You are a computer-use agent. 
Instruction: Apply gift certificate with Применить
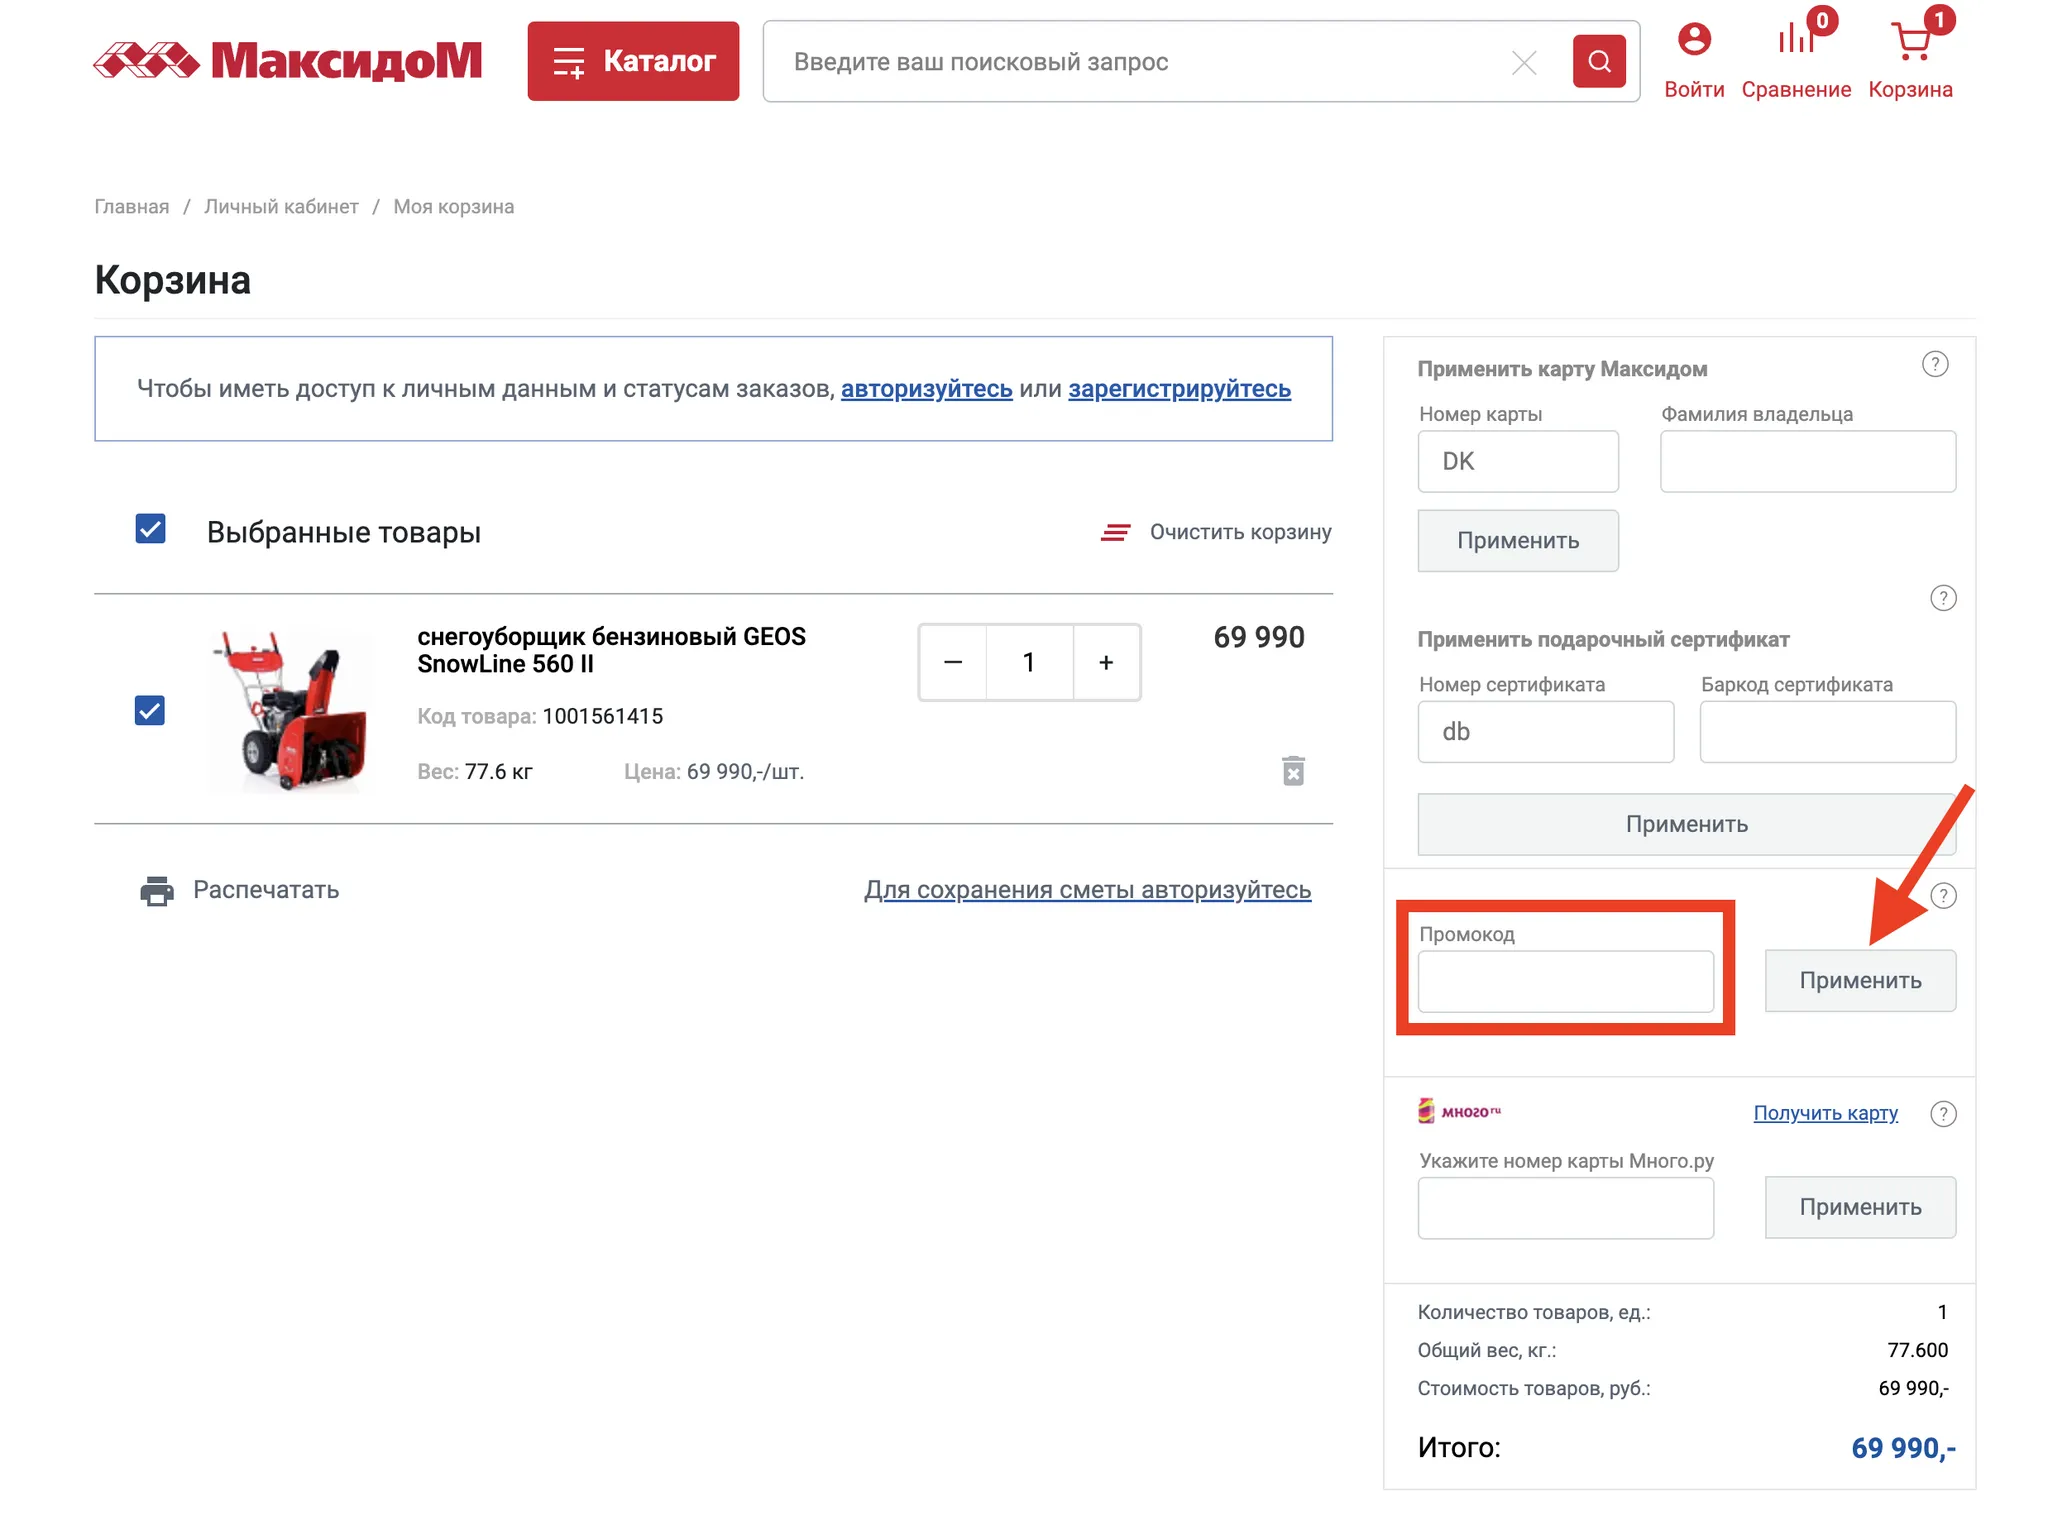(1687, 824)
